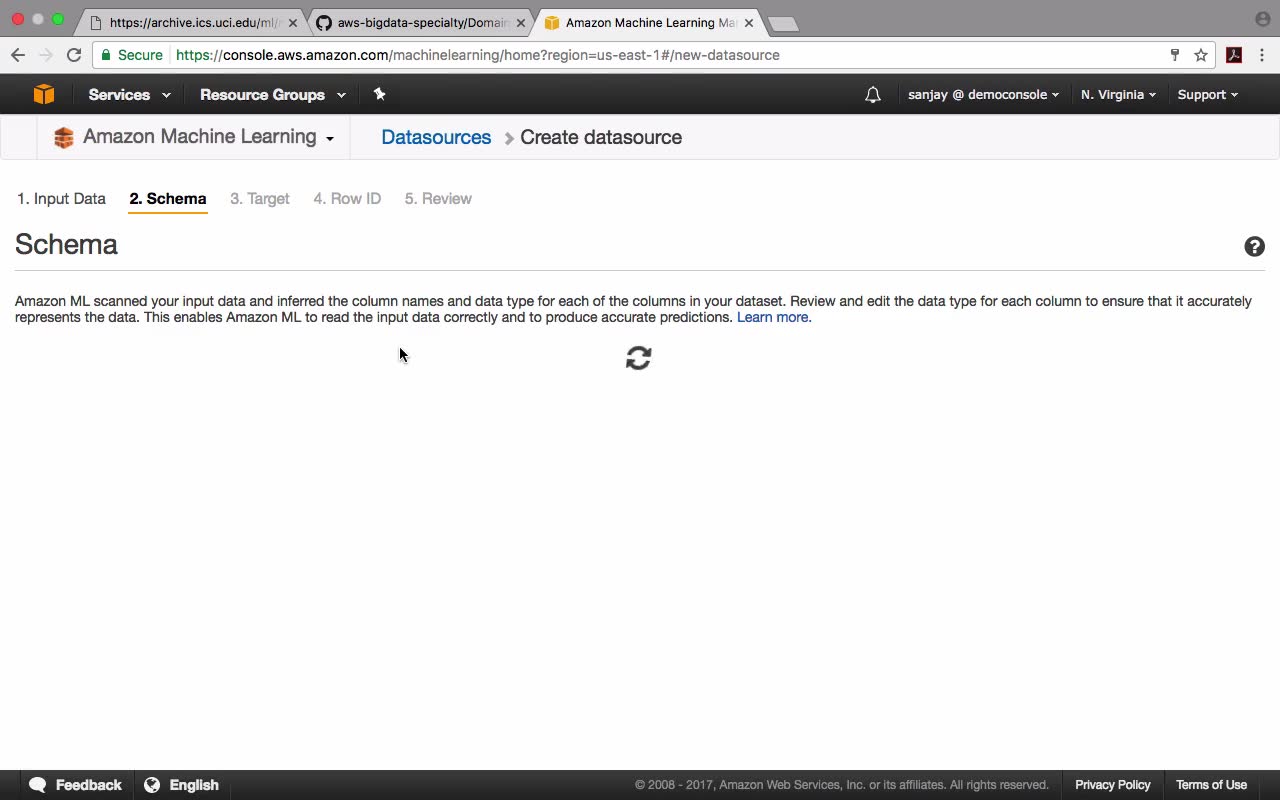Select the 2. Schema step
1280x800 pixels.
(168, 199)
